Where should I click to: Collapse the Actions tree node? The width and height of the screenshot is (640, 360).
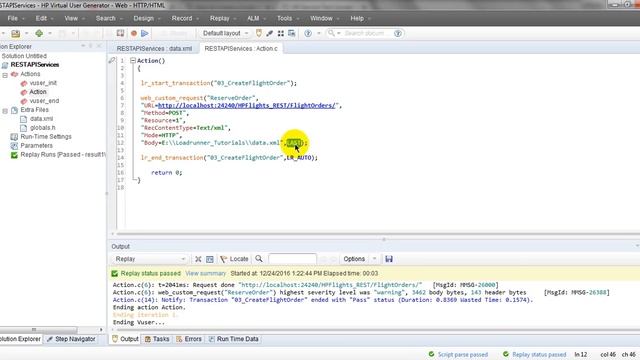point(5,75)
